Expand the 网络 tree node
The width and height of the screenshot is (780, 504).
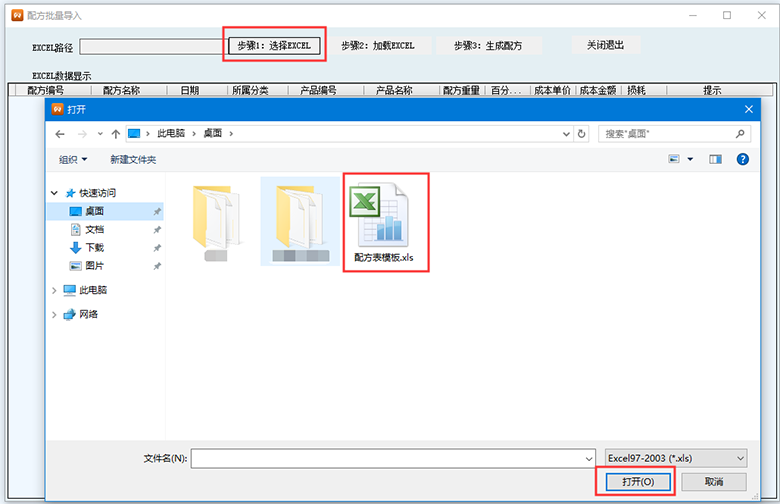pos(54,314)
